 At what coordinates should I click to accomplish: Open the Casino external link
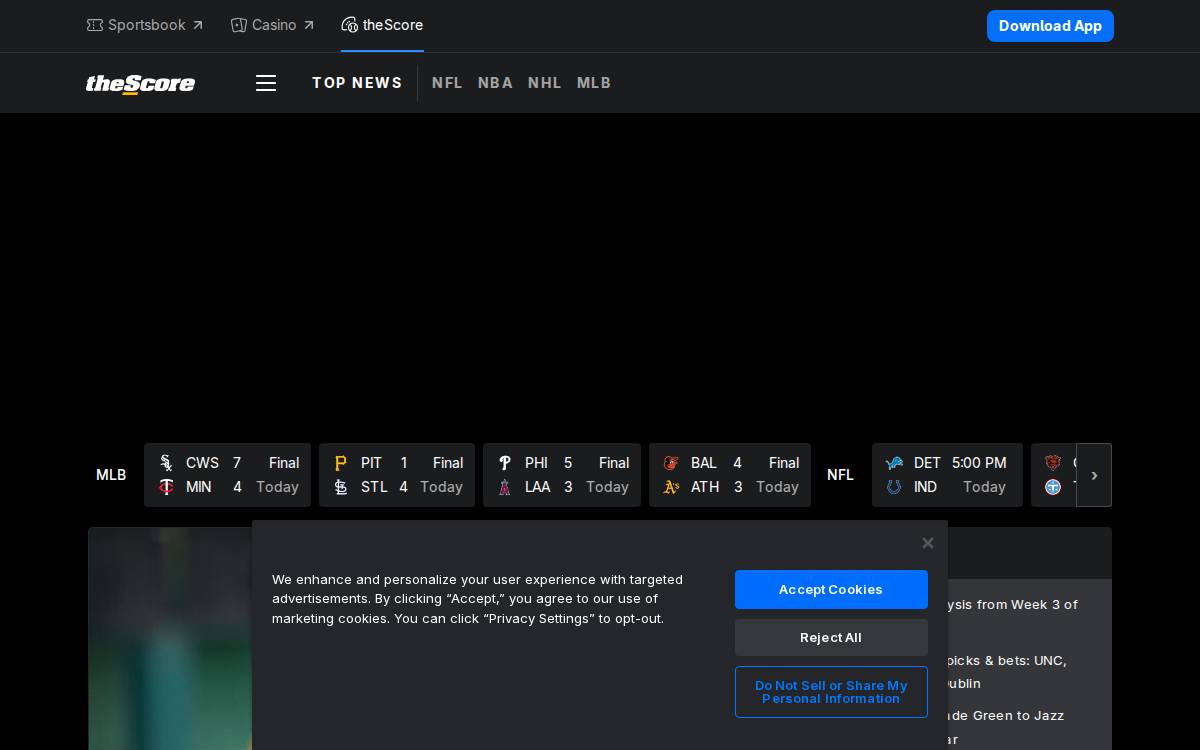click(x=272, y=25)
